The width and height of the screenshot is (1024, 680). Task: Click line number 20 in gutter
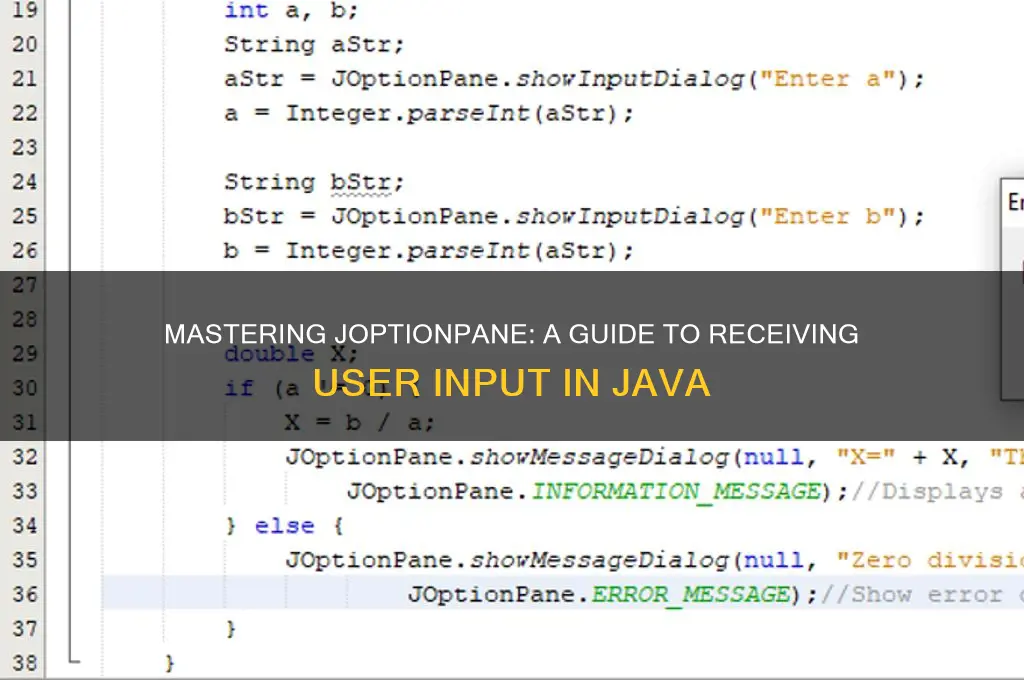[25, 44]
